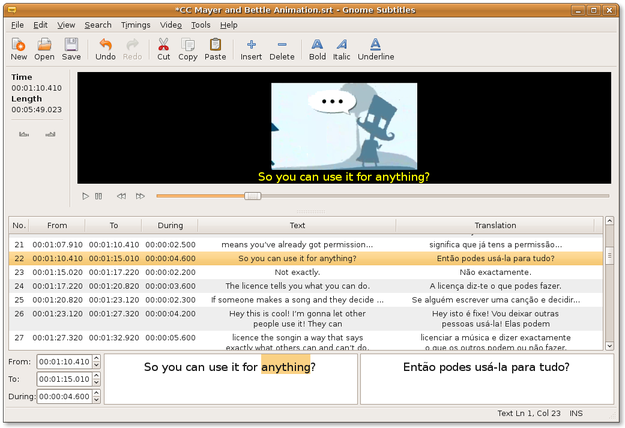Click the video preview frame
The image size is (625, 428).
click(x=344, y=126)
